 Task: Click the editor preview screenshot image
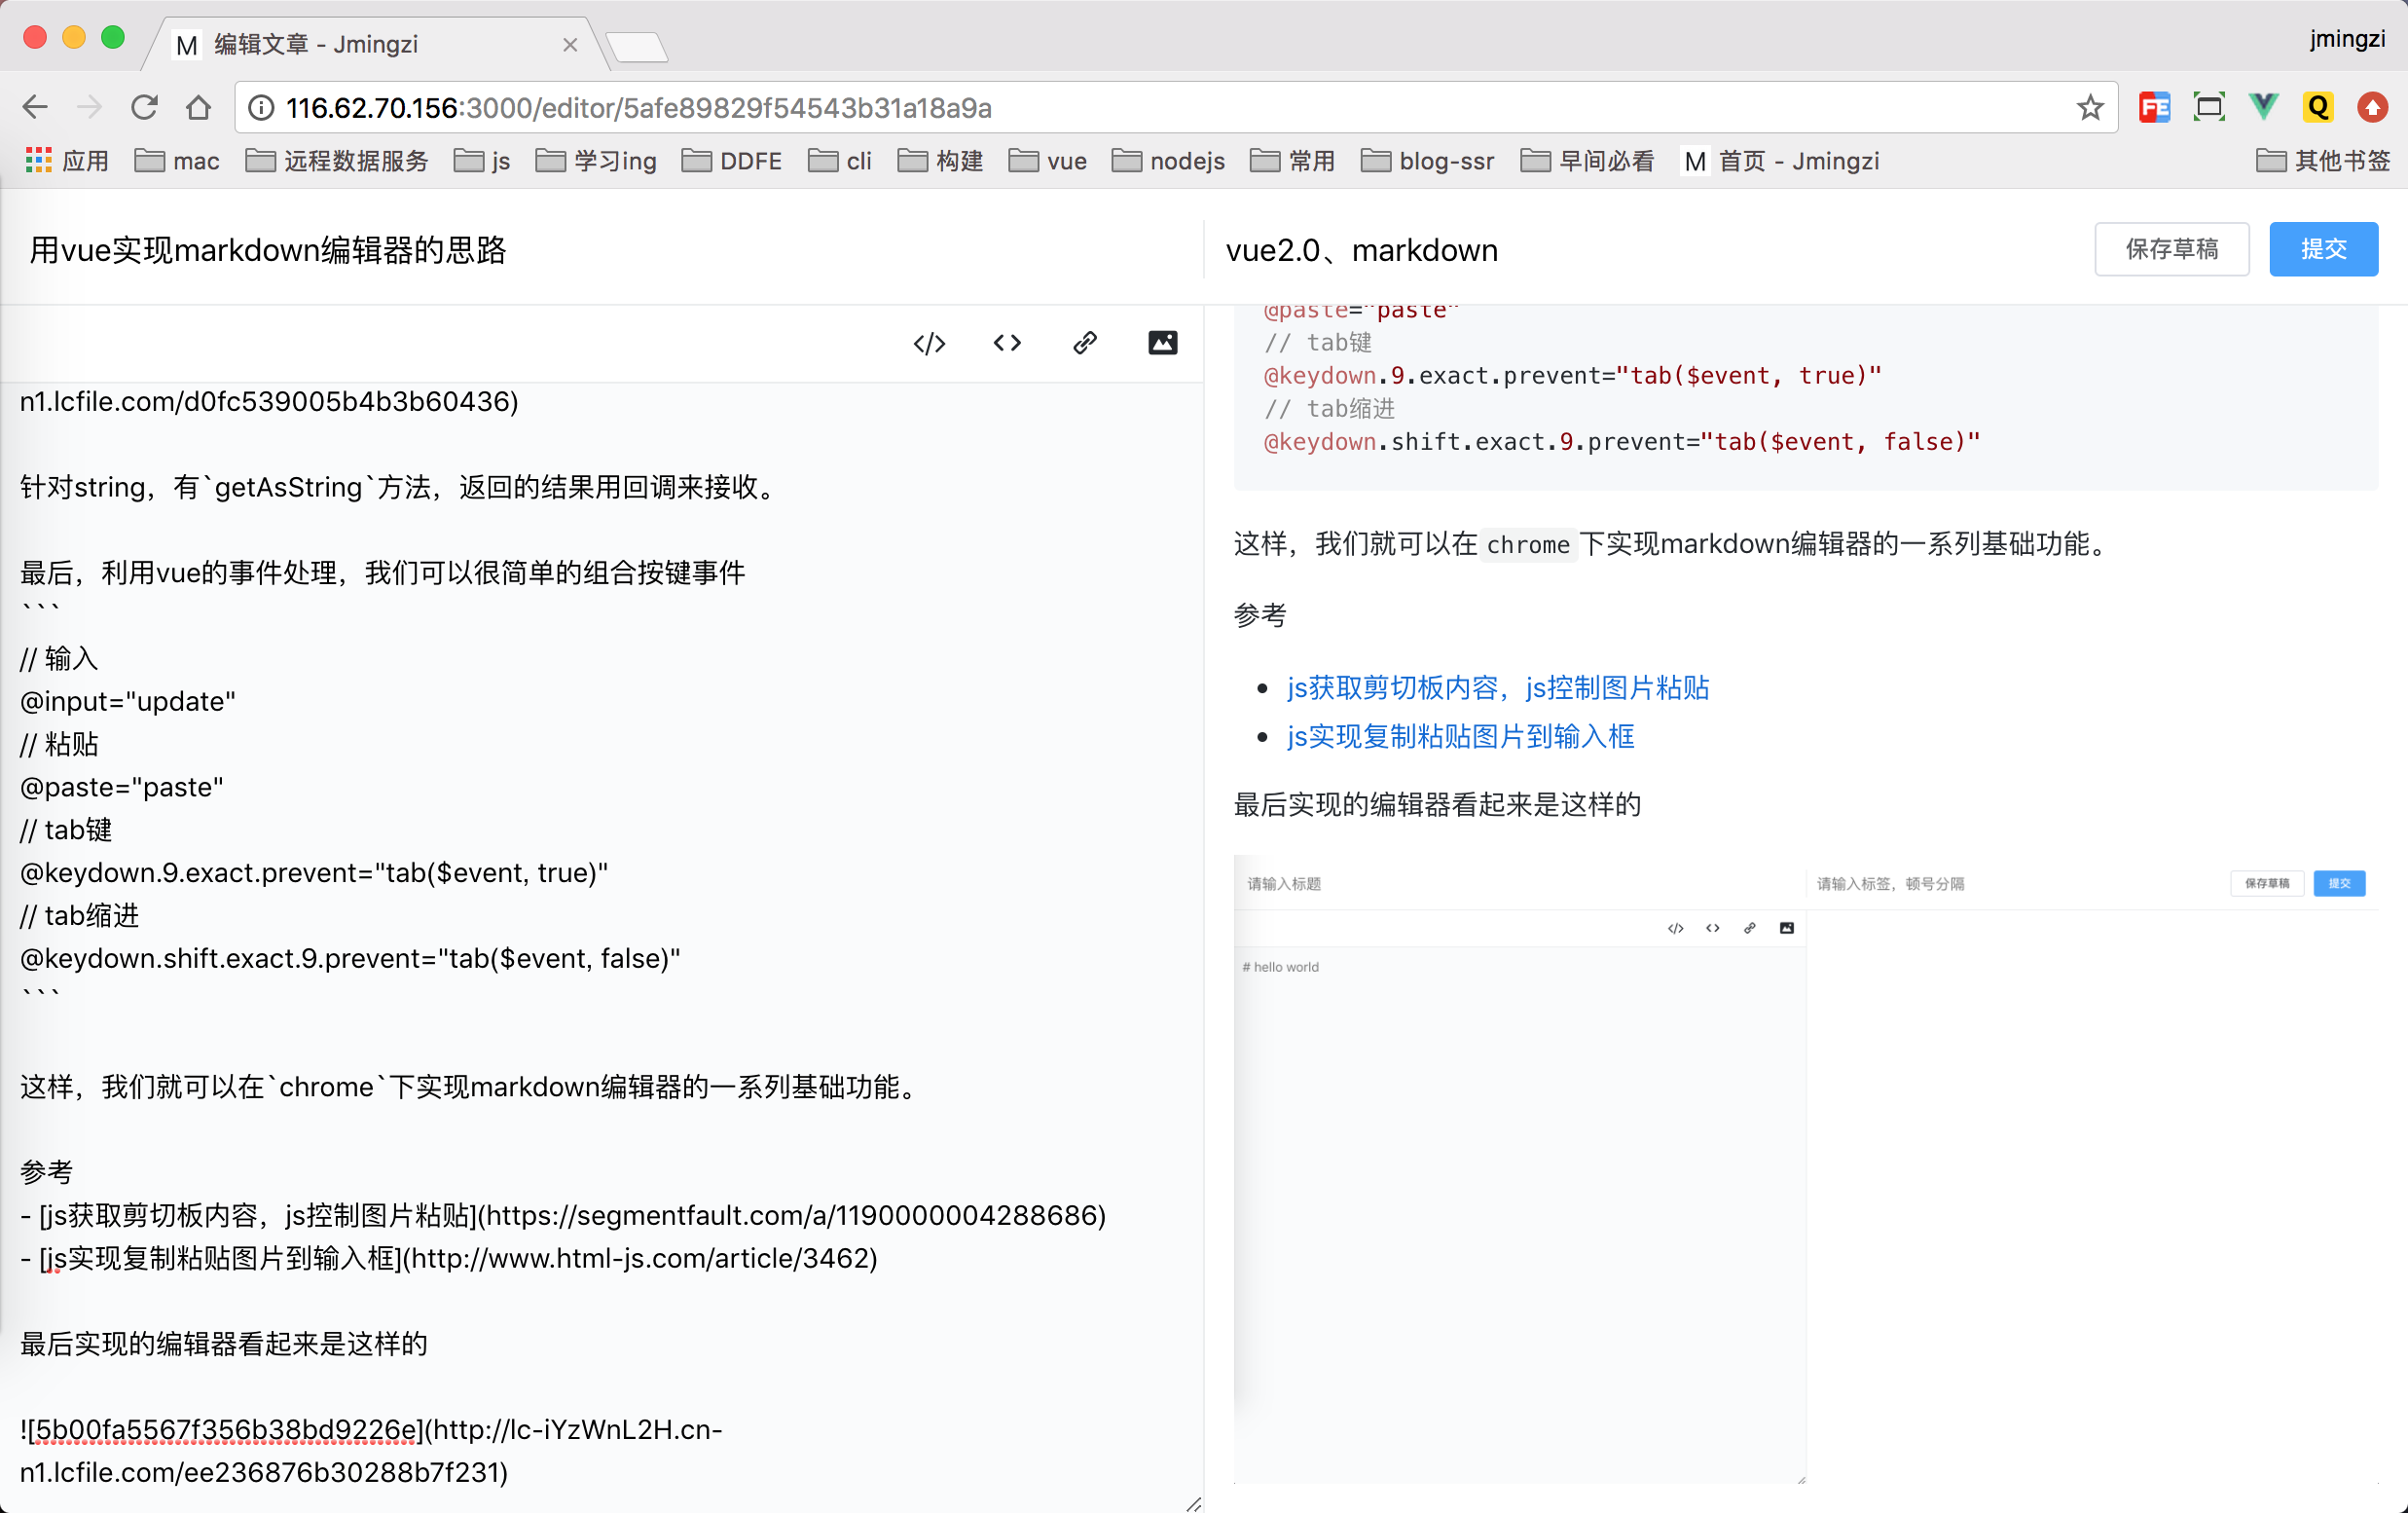(x=1805, y=1169)
